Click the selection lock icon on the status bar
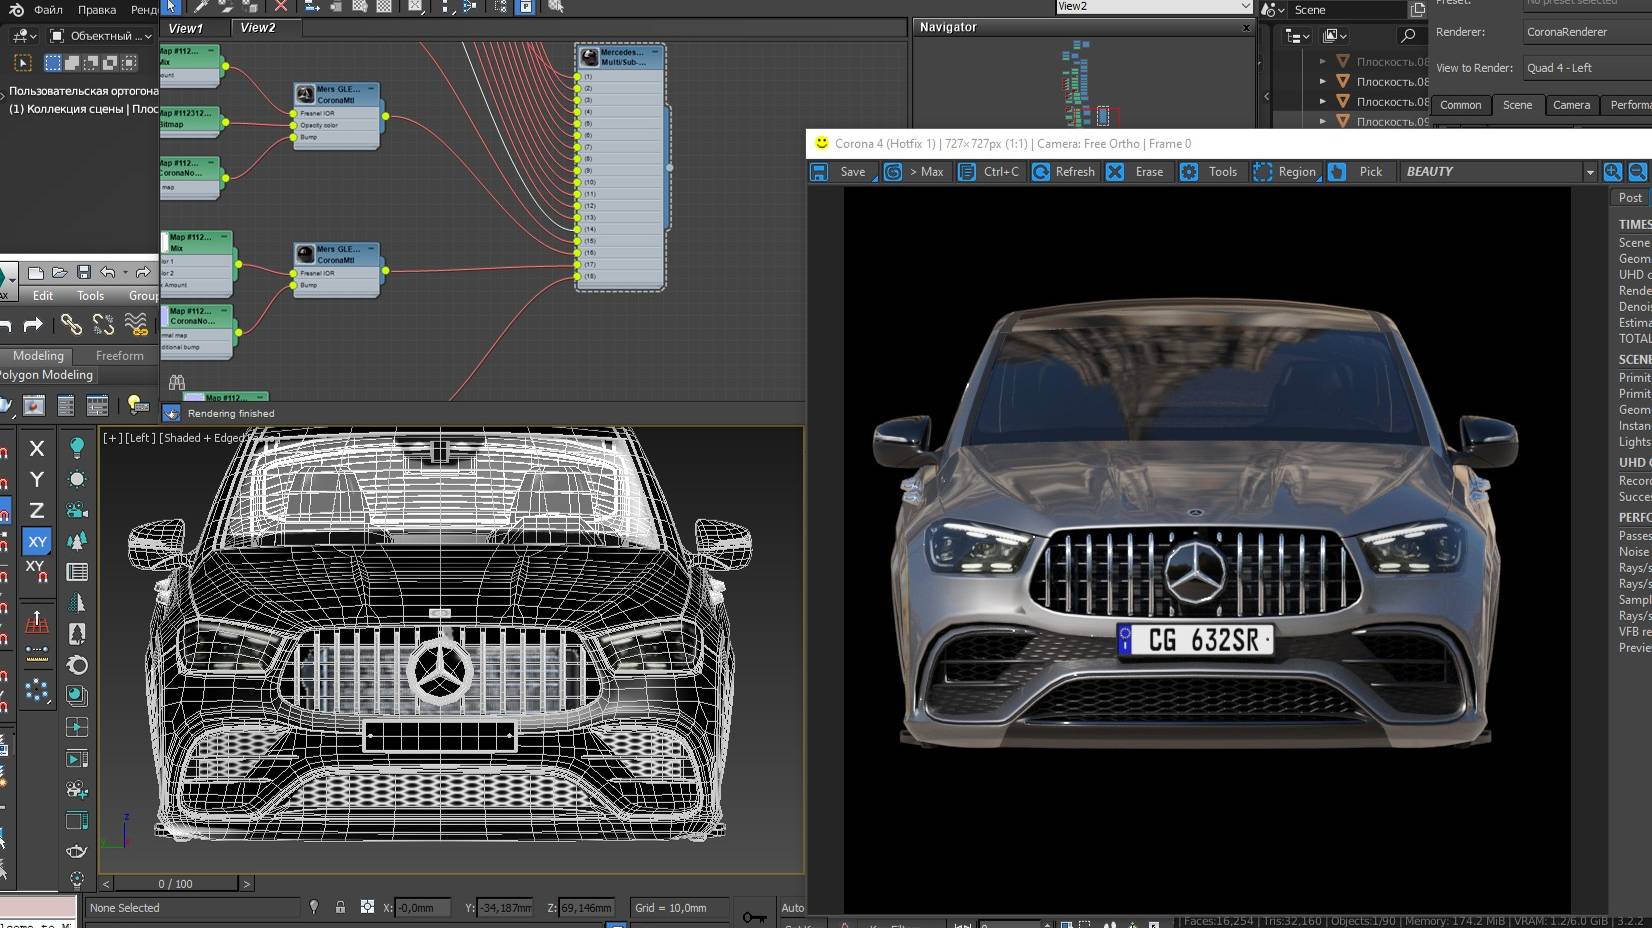This screenshot has height=928, width=1652. [x=339, y=908]
